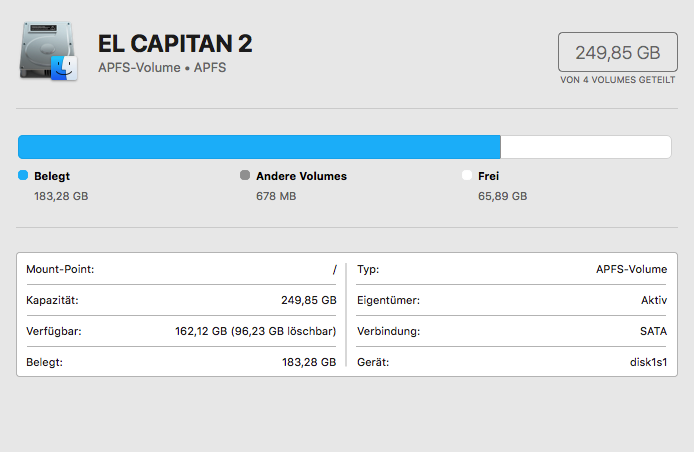Click the white free portion of storage bar

coord(585,147)
